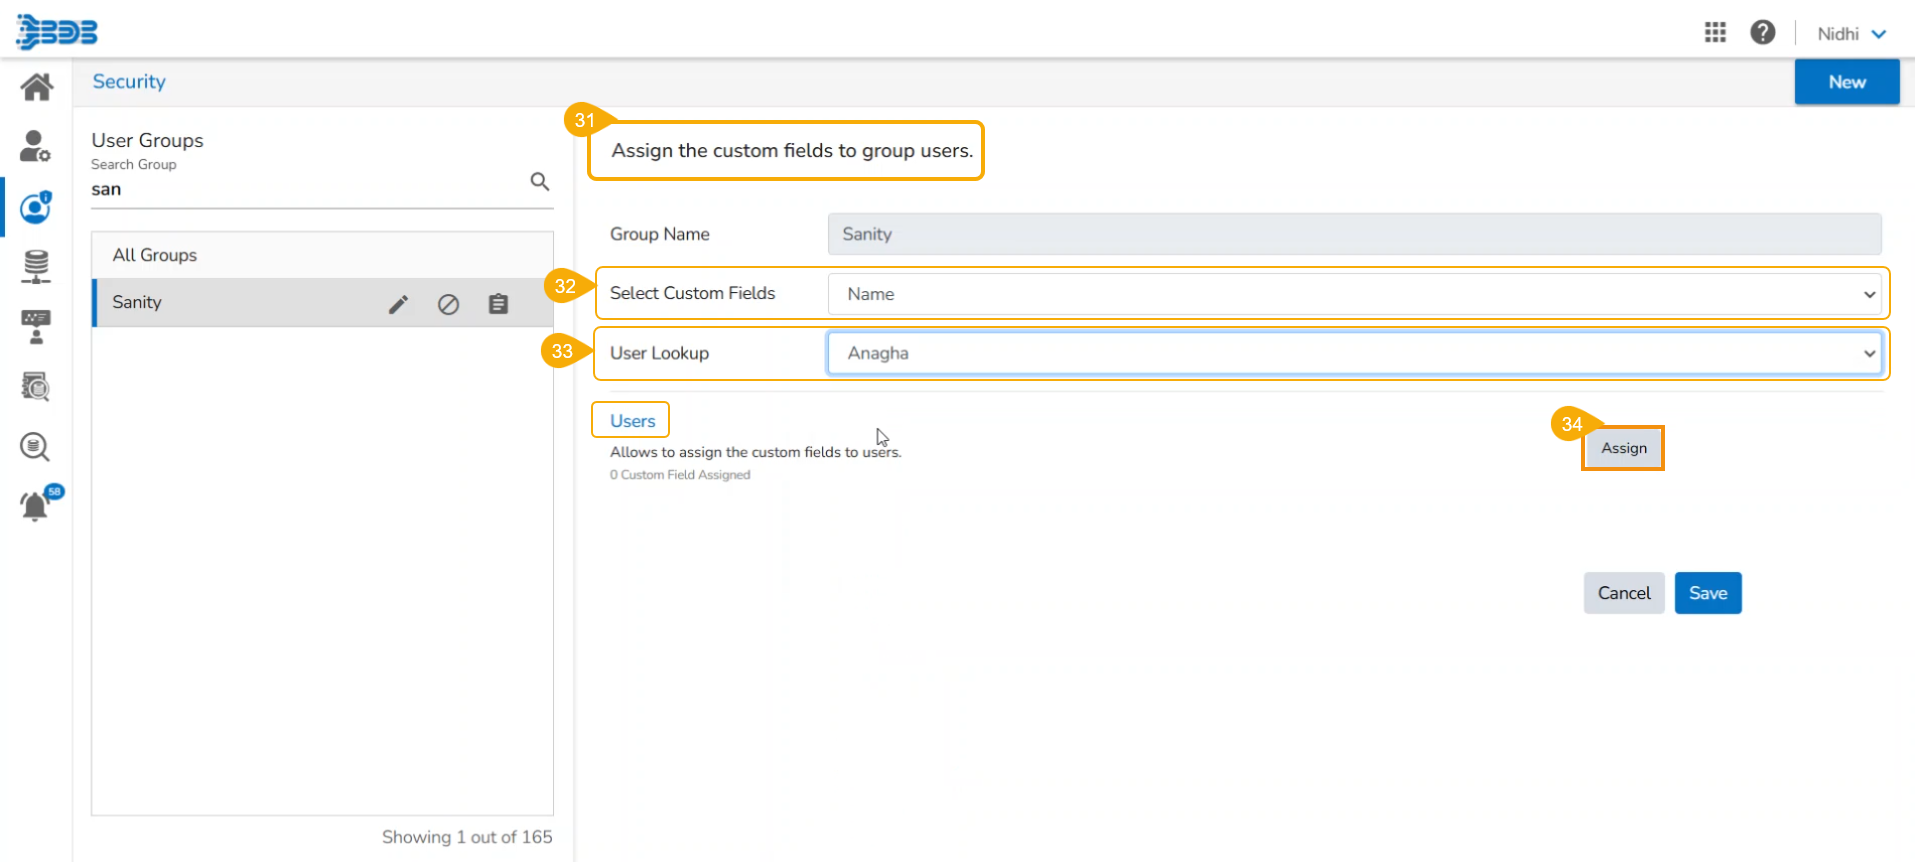Focus the Search Group input field
Screen dimensions: 1915x862
point(305,190)
